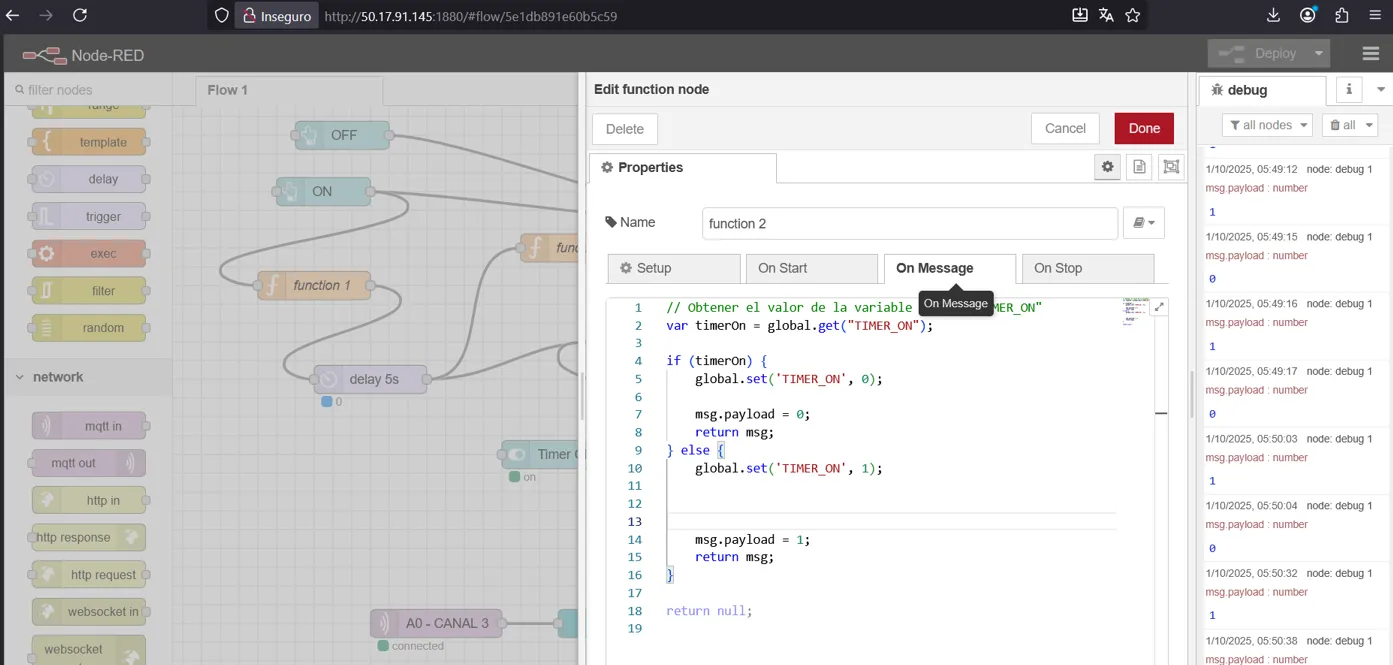Click the Cancel button

click(1064, 128)
